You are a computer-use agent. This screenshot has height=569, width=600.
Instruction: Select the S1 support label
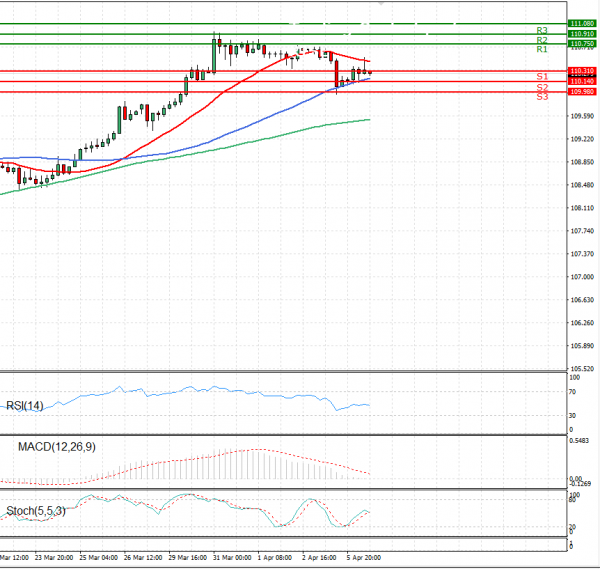pyautogui.click(x=541, y=76)
